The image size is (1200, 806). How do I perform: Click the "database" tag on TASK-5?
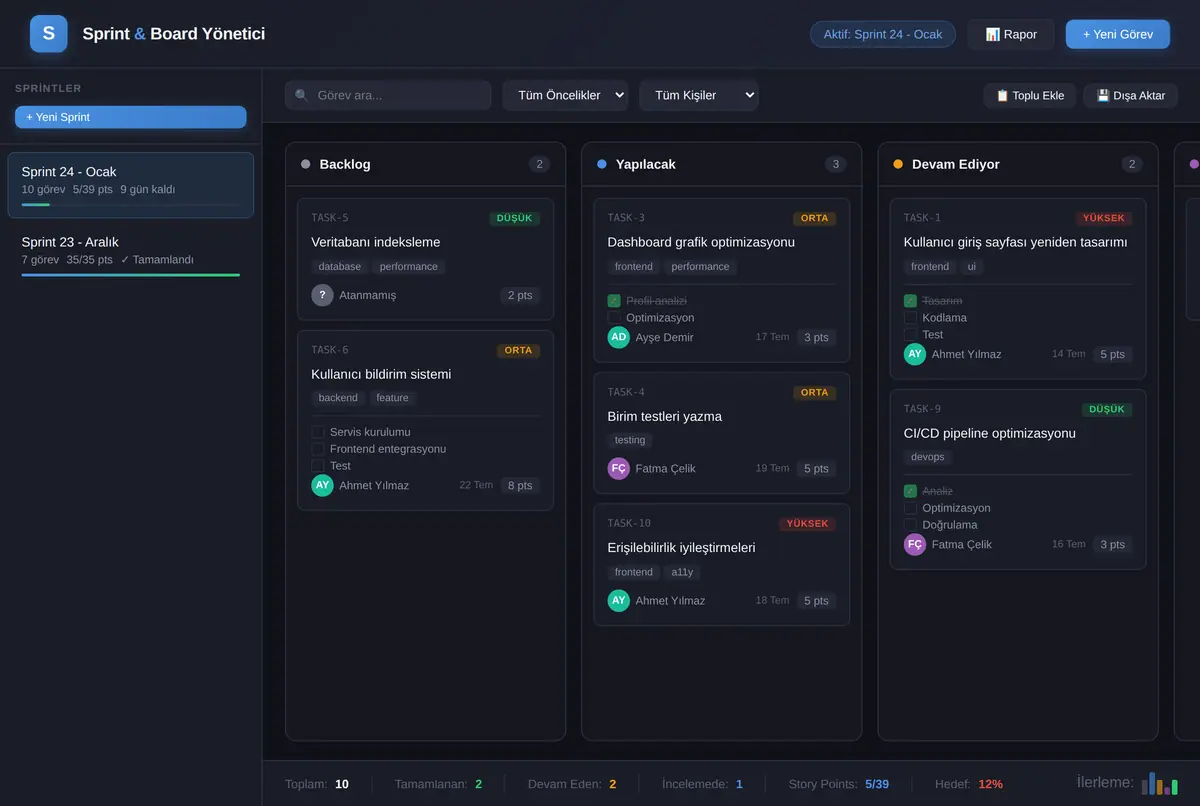(x=340, y=267)
